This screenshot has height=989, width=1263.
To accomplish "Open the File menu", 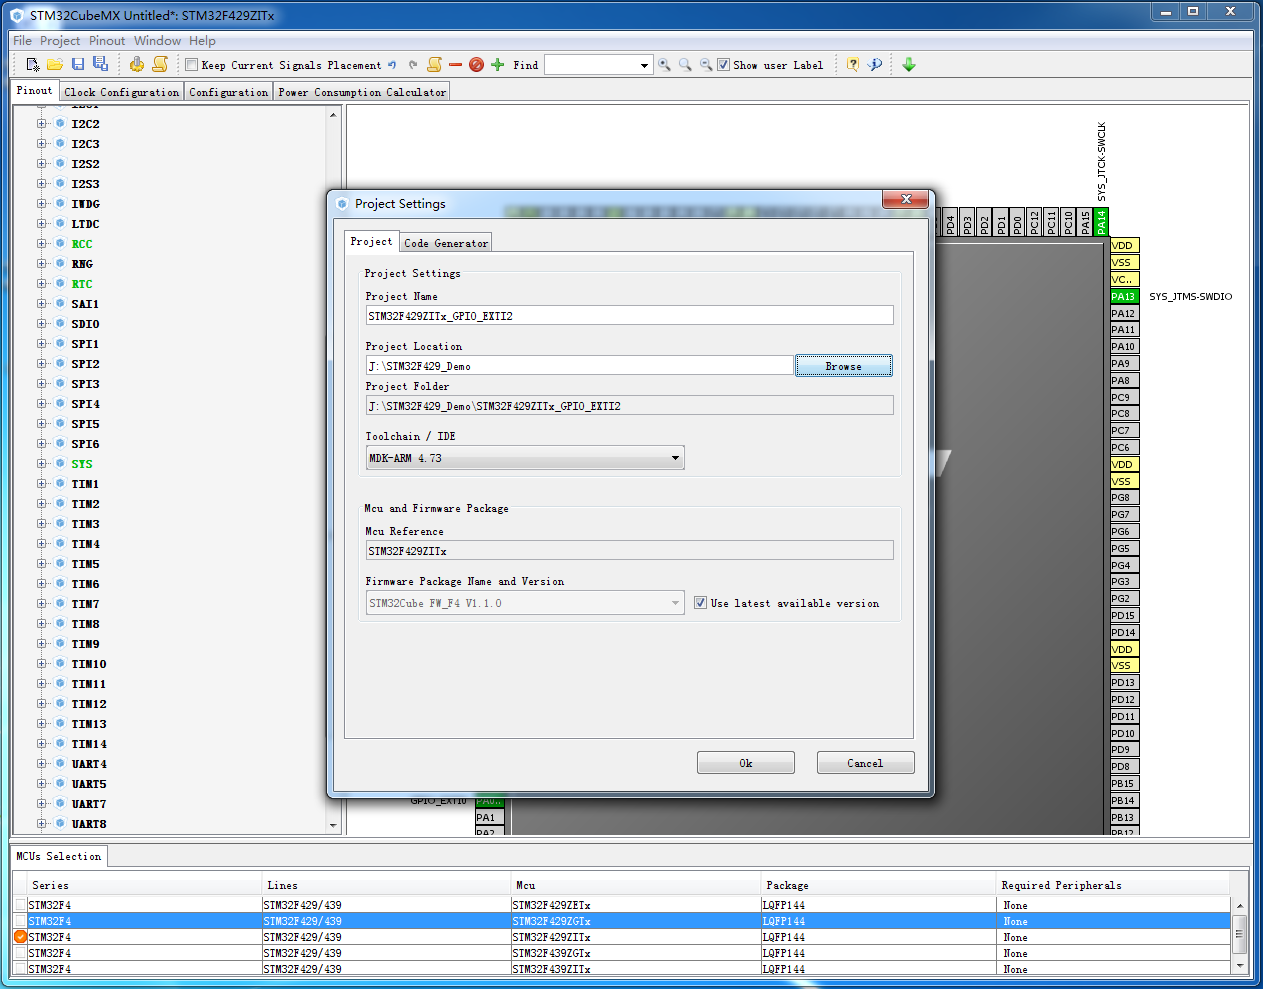I will coord(22,41).
